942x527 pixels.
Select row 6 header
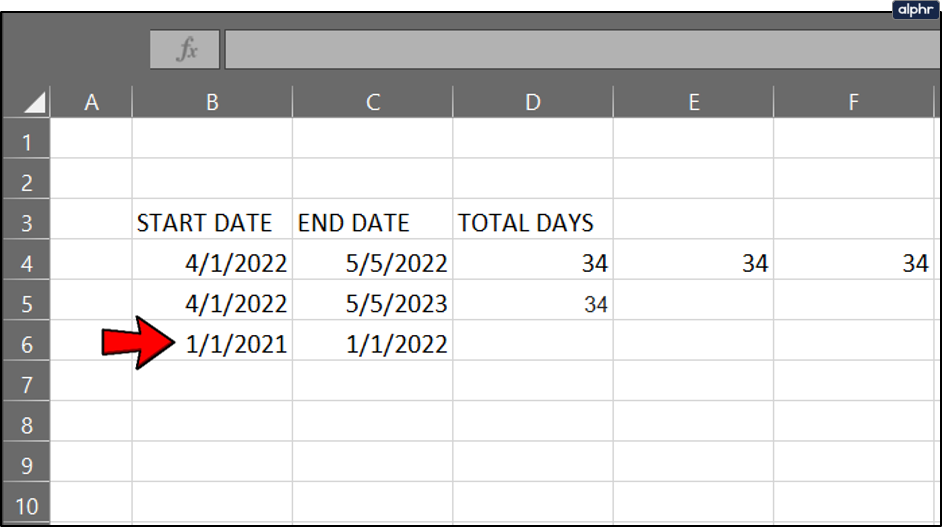[x=26, y=344]
